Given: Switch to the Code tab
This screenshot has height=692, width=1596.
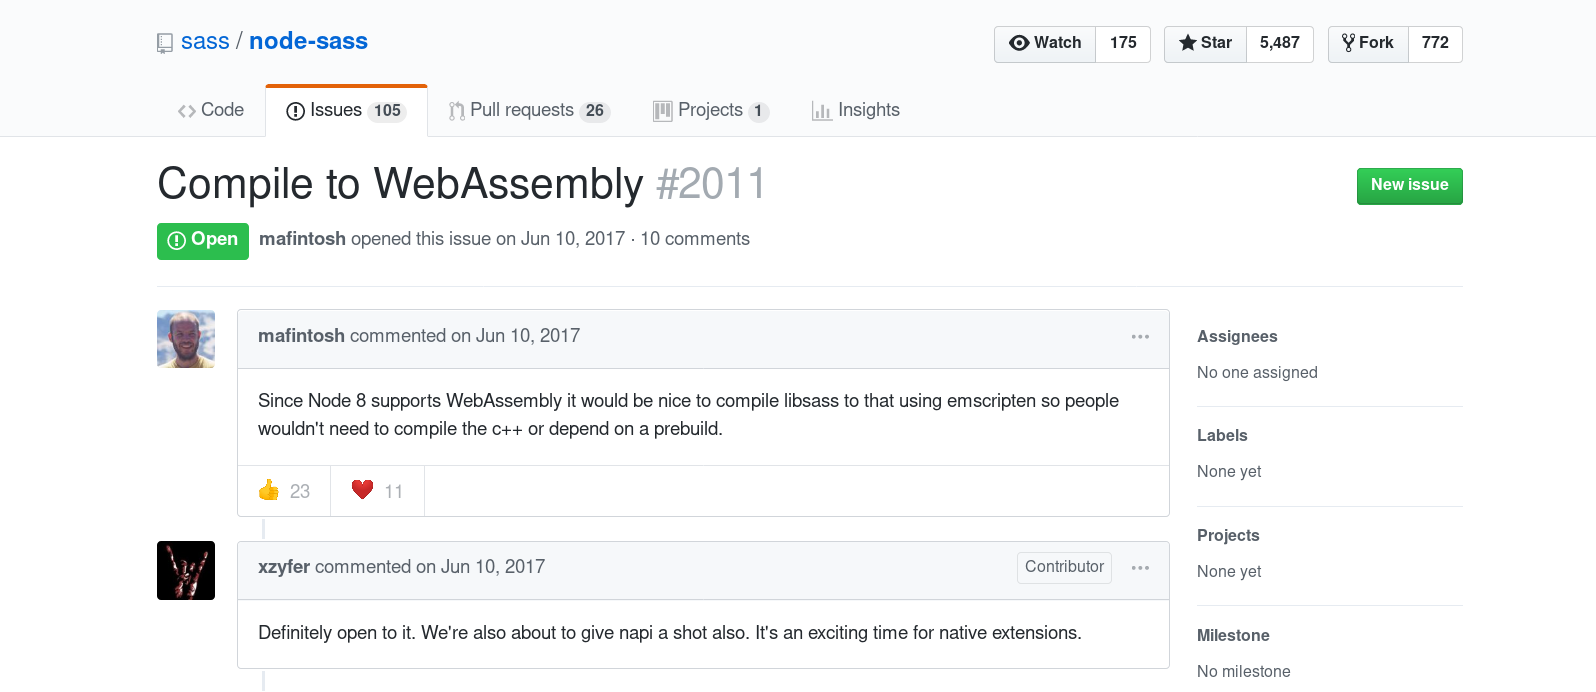Looking at the screenshot, I should (x=211, y=110).
